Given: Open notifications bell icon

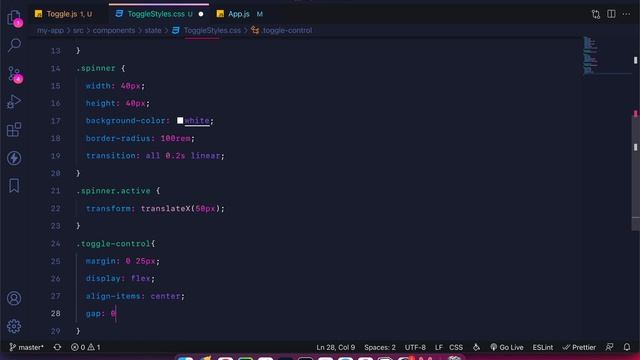Looking at the screenshot, I should coord(627,347).
